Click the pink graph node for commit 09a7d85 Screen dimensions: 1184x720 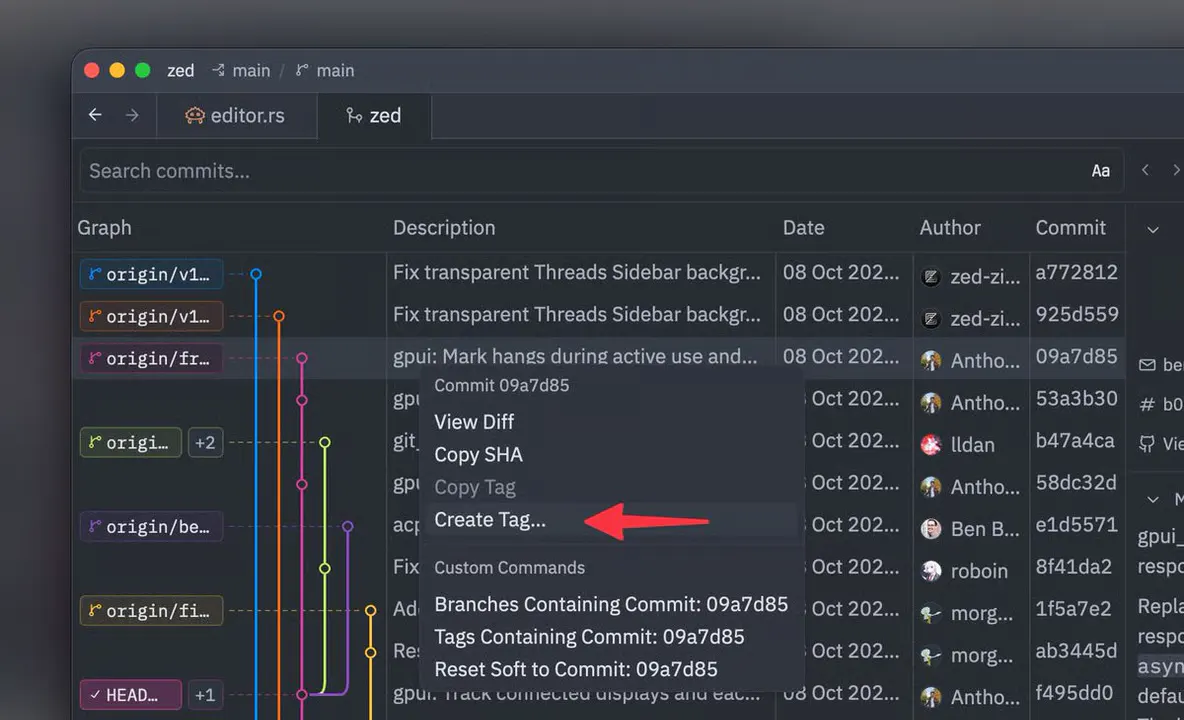click(302, 358)
